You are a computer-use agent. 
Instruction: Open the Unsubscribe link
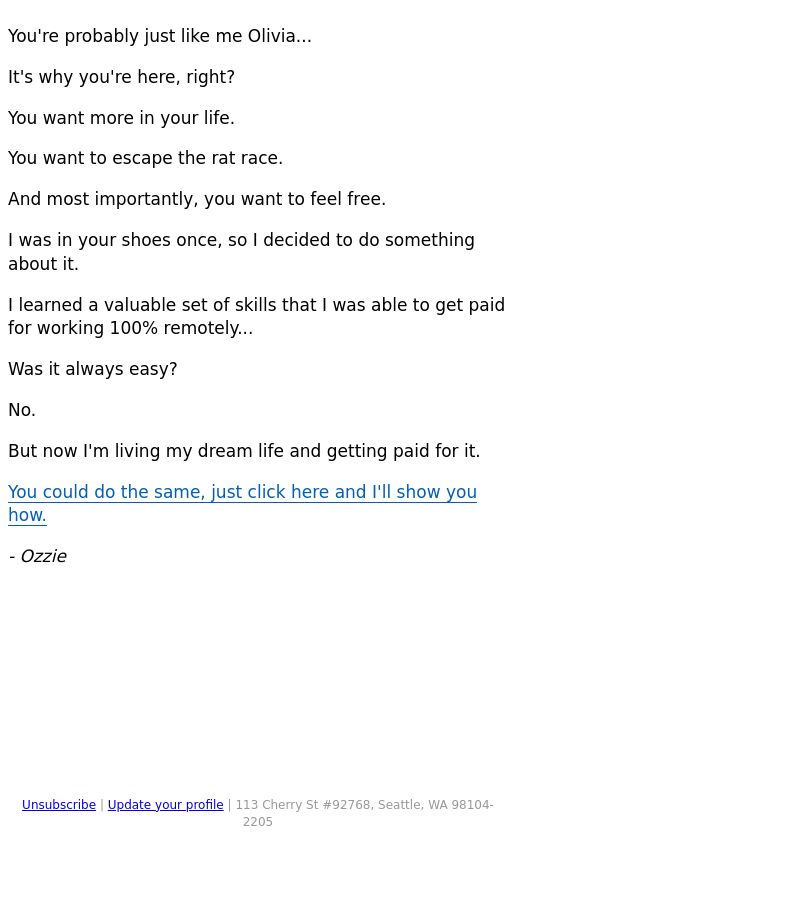[x=59, y=805]
